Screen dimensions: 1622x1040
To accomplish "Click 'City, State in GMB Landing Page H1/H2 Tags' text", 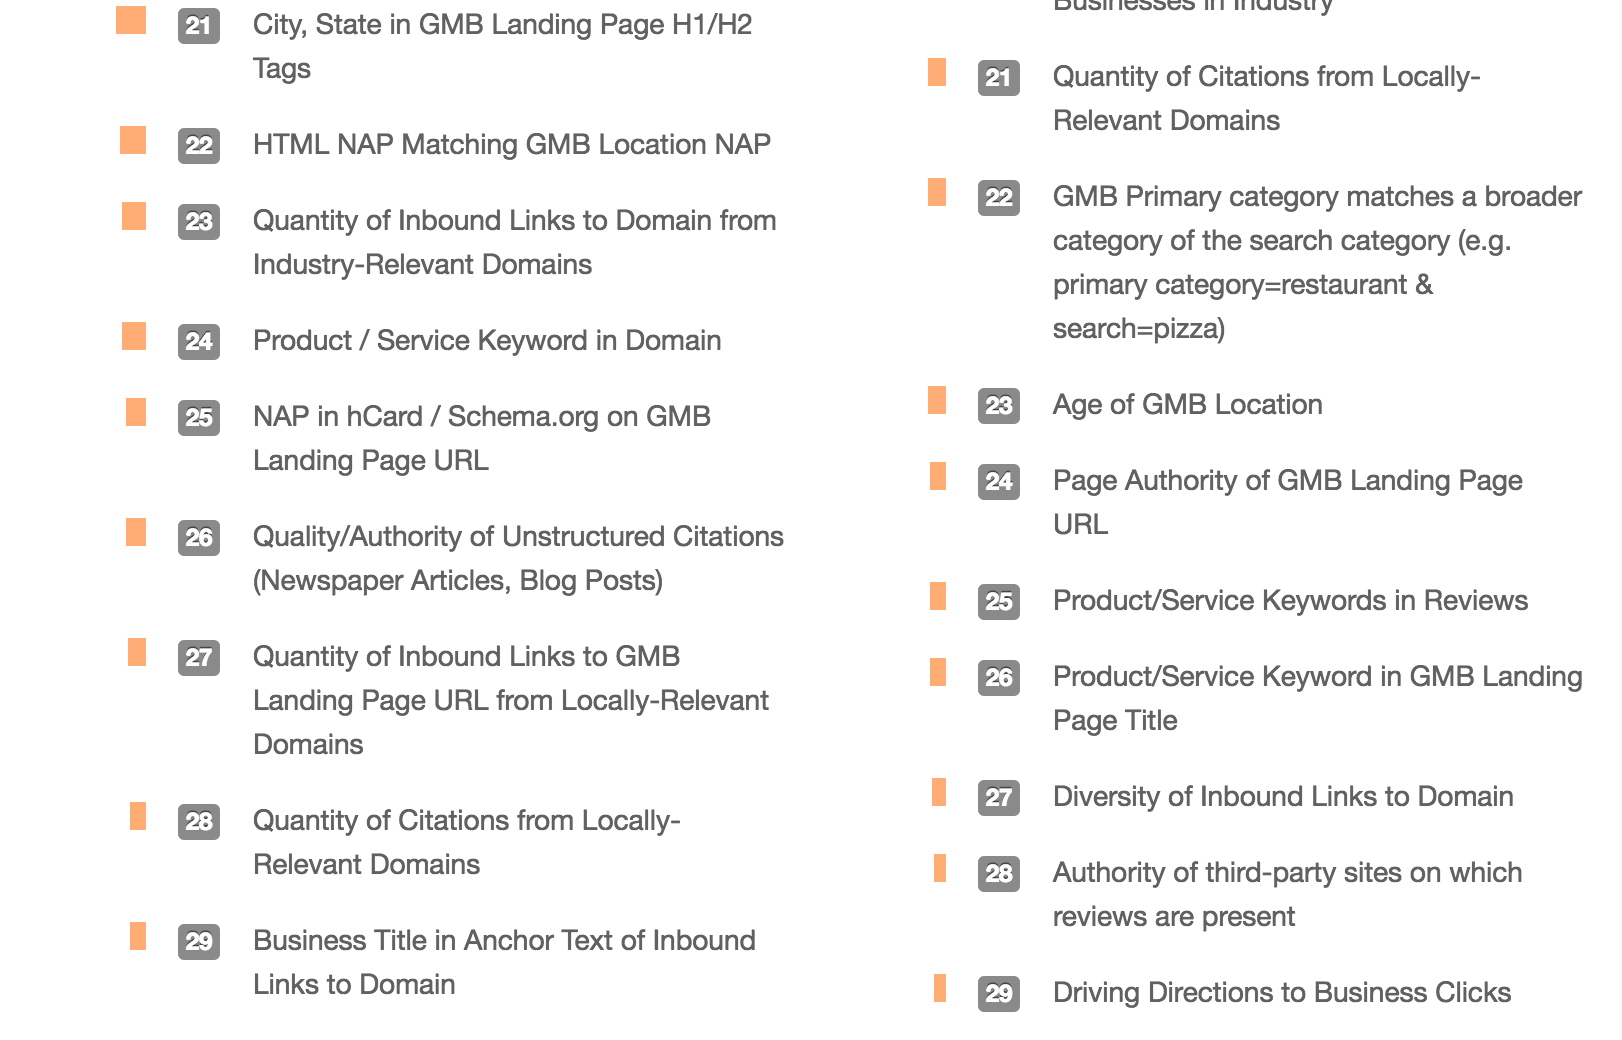I will tap(502, 46).
